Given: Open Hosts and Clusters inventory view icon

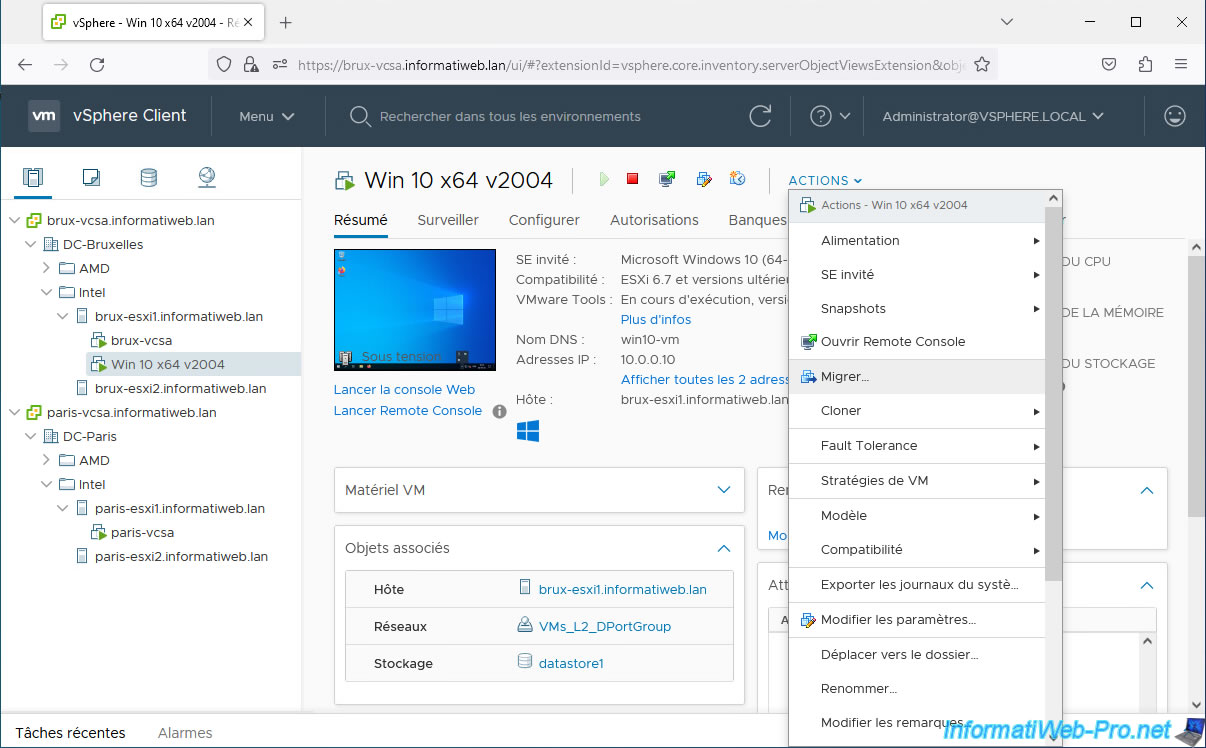Looking at the screenshot, I should [33, 178].
